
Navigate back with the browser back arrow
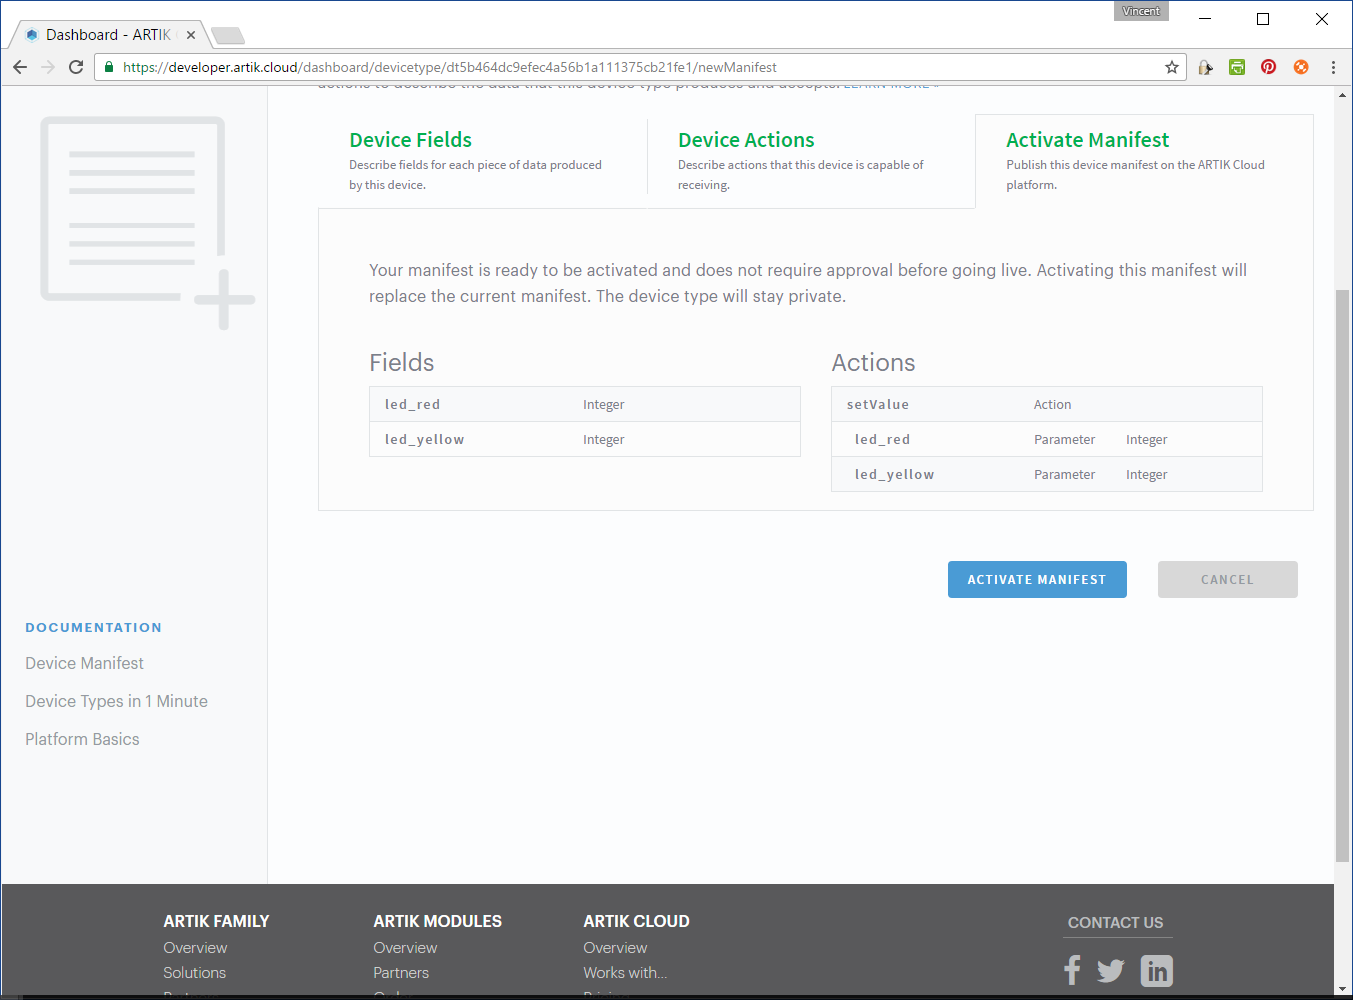20,67
